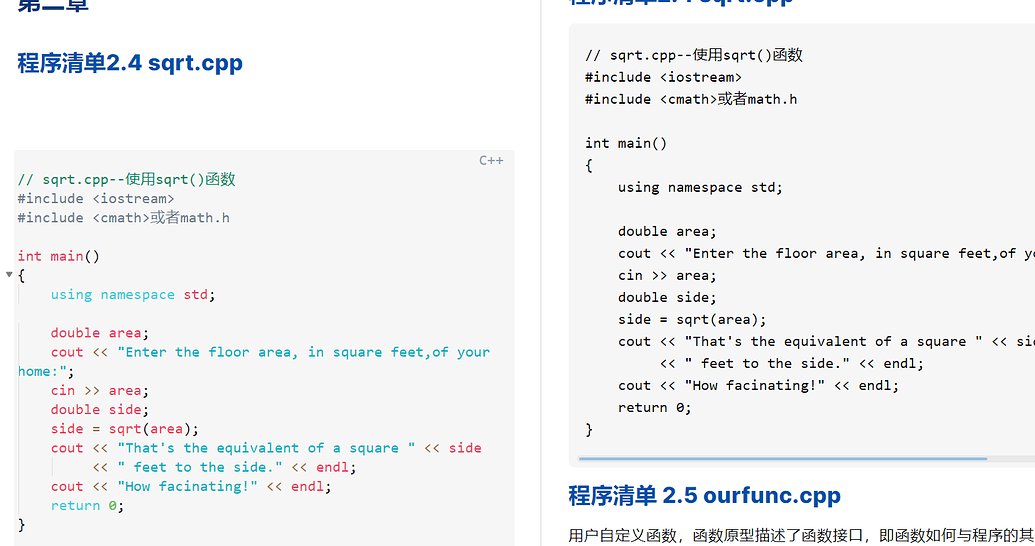
Task: Click 'side = sqrt(area);' in the editor
Action: [125, 429]
